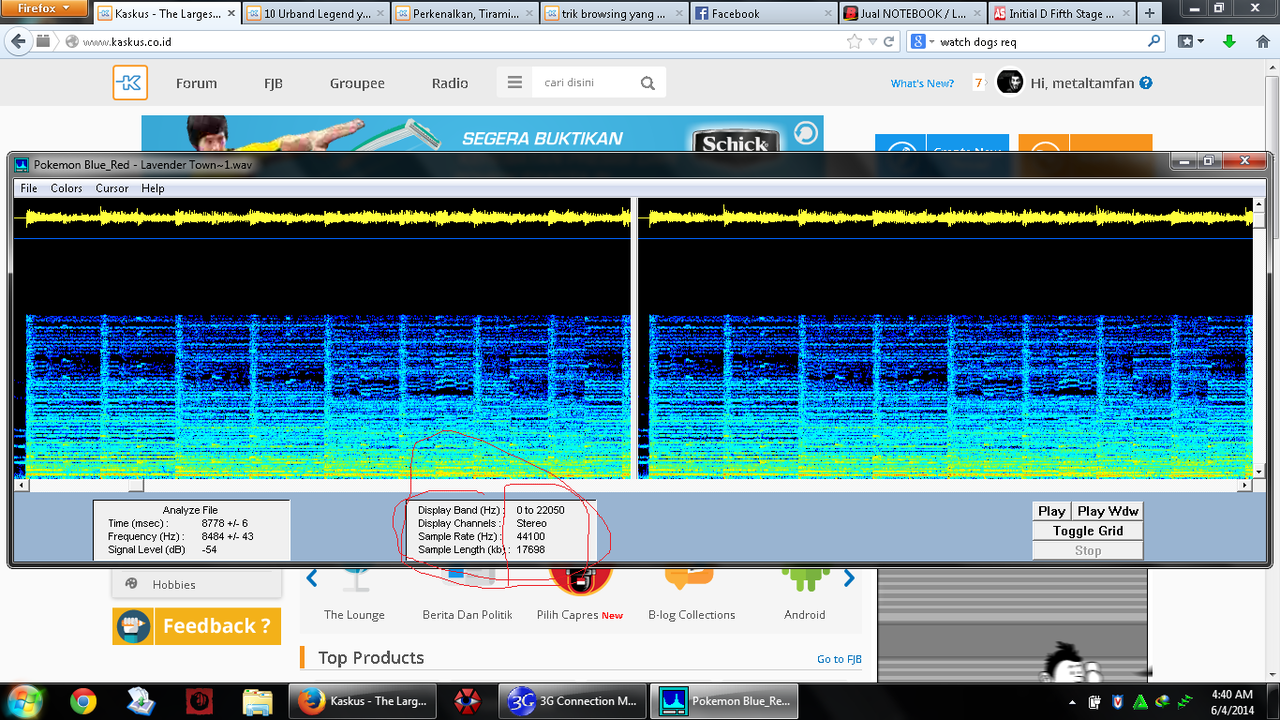Click the Kaskus logo icon
This screenshot has width=1280, height=720.
(x=130, y=83)
